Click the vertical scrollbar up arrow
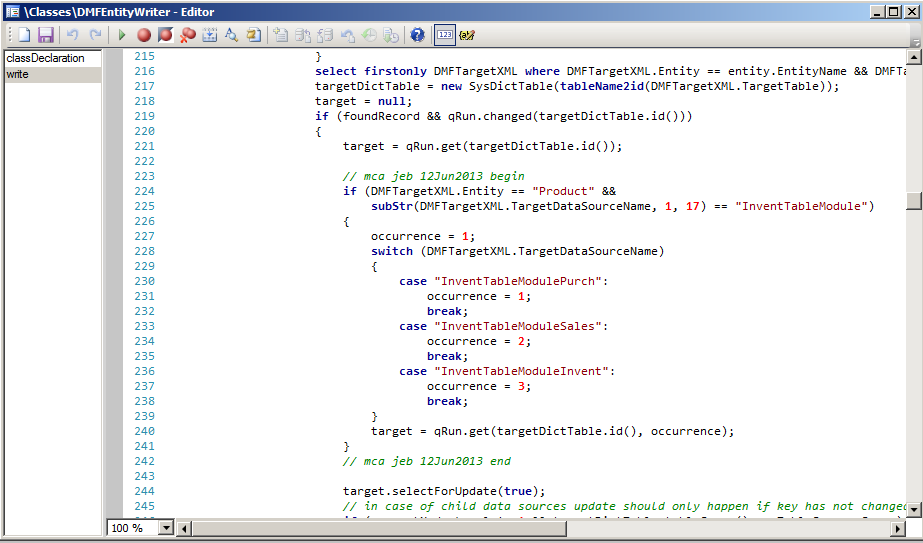 point(914,57)
